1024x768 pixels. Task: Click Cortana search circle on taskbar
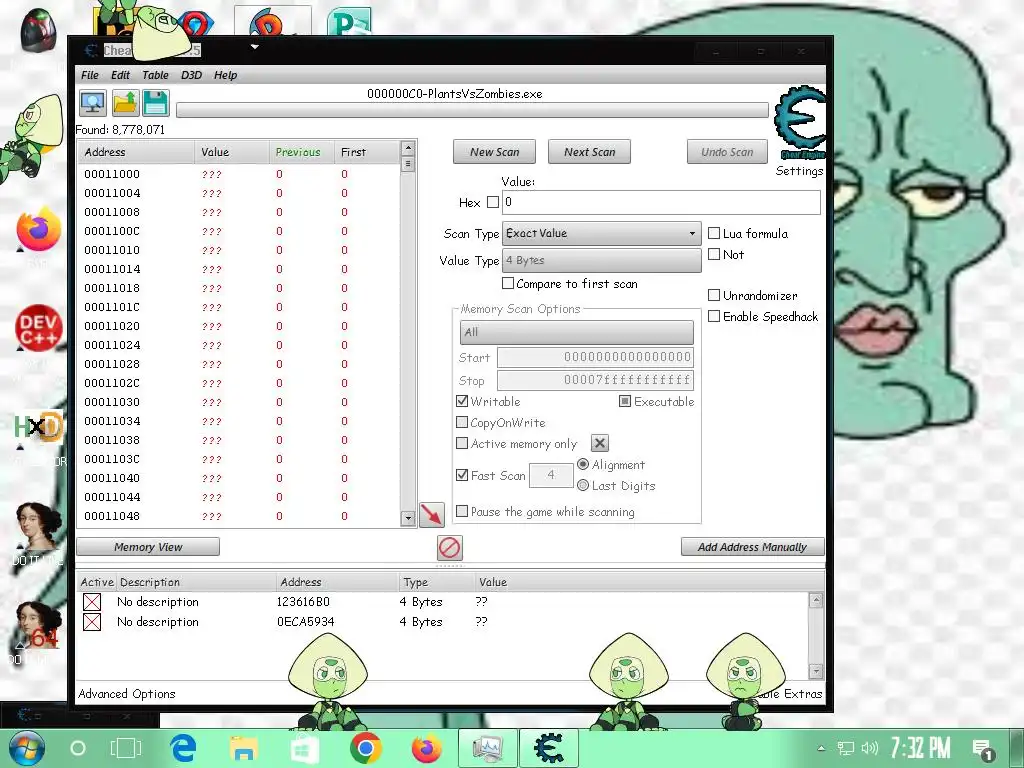click(78, 748)
